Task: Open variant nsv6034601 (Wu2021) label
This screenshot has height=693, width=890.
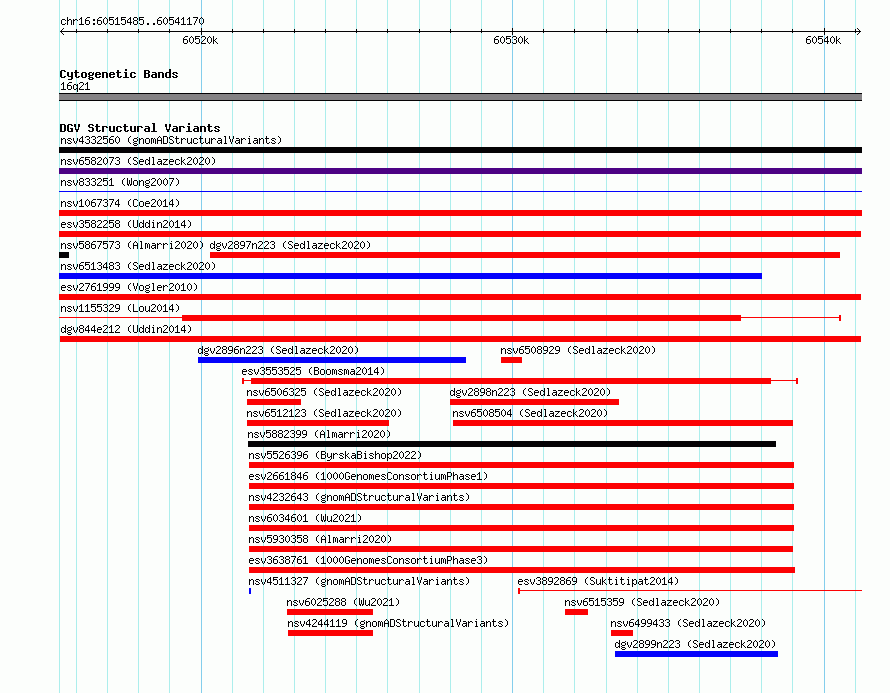Action: [x=305, y=518]
